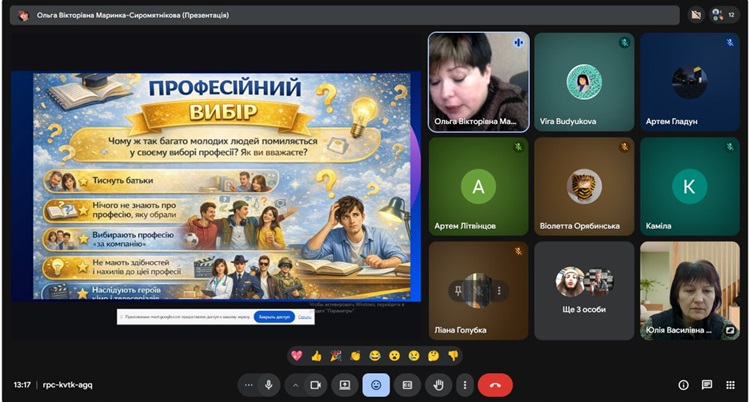Click the present screen icon
This screenshot has height=402, width=750.
click(345, 384)
